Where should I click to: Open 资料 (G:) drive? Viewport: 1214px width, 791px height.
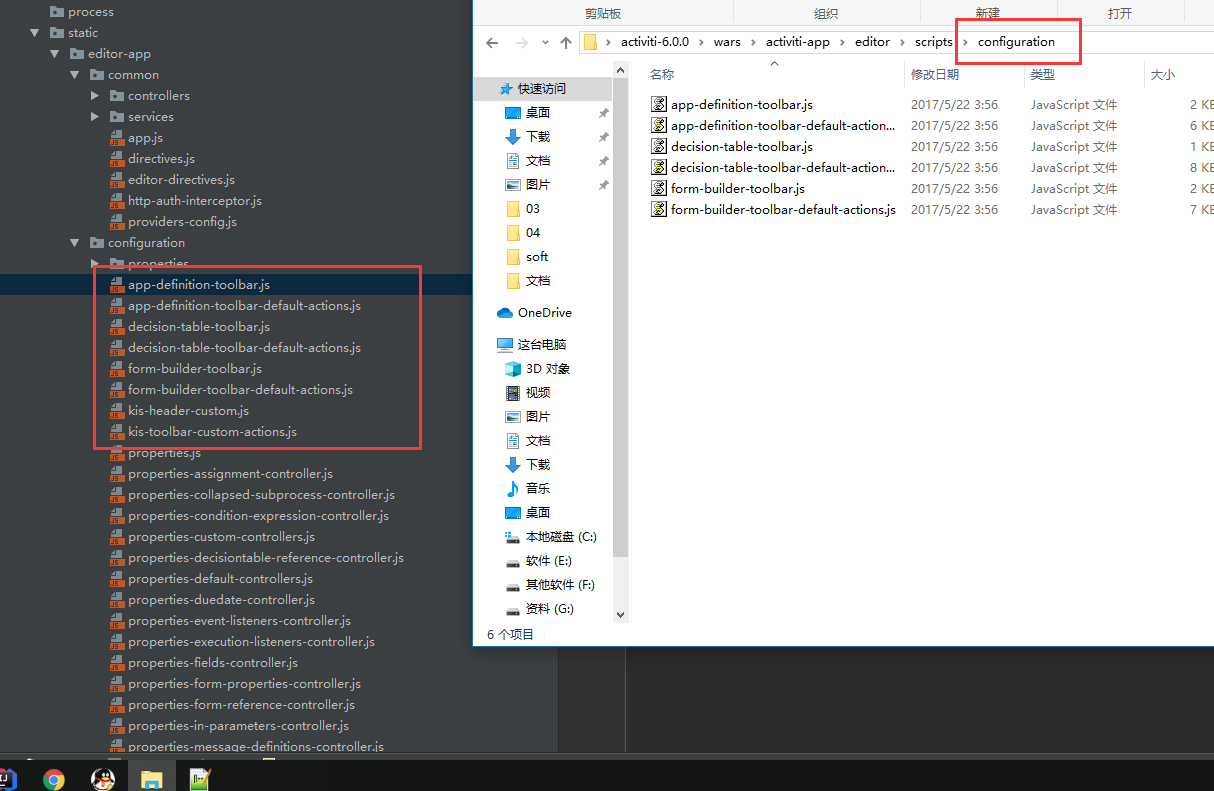click(549, 609)
